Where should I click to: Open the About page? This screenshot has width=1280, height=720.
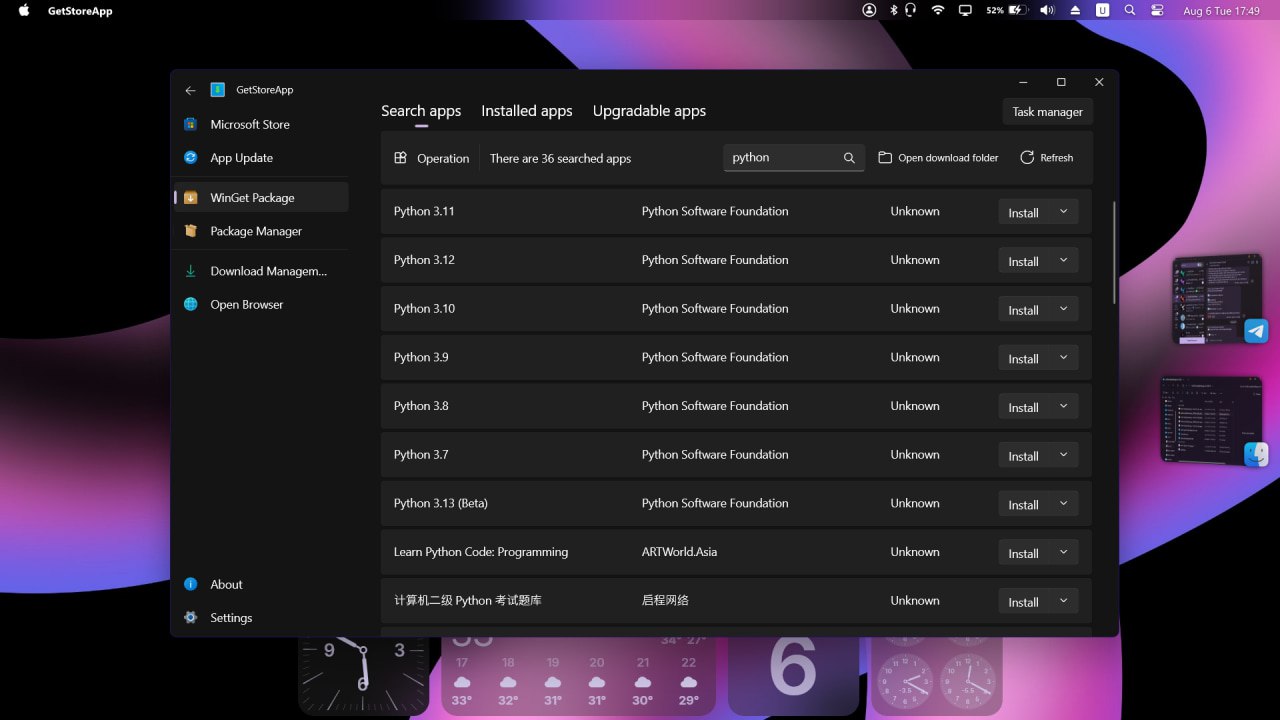262,585
